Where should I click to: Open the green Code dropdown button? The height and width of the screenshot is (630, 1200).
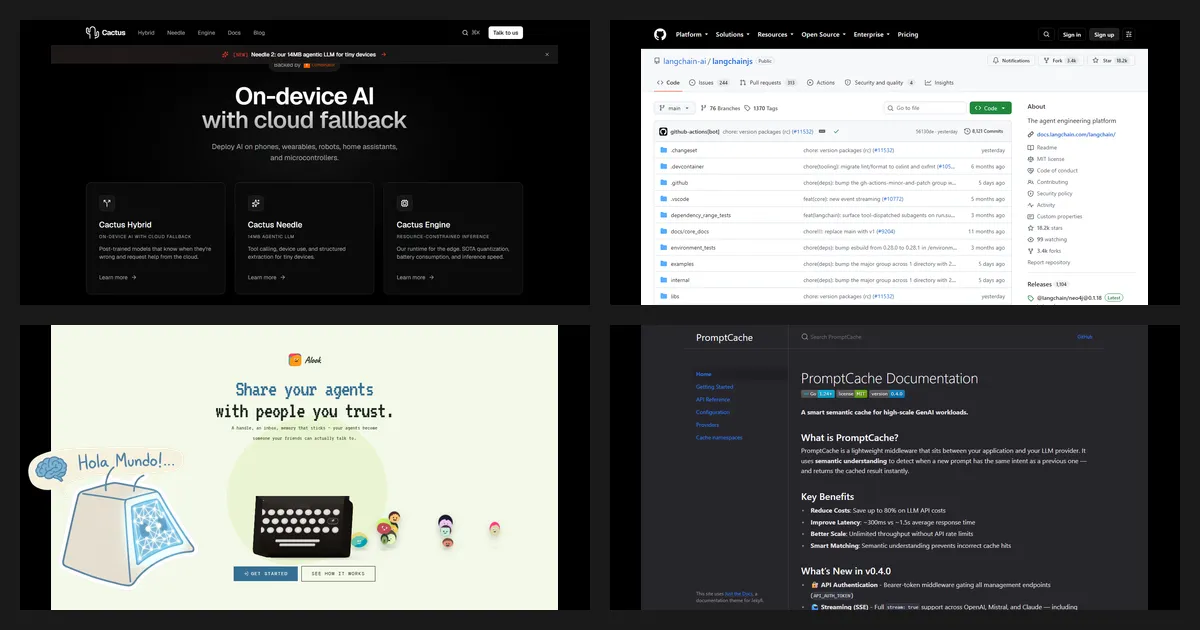pos(990,108)
